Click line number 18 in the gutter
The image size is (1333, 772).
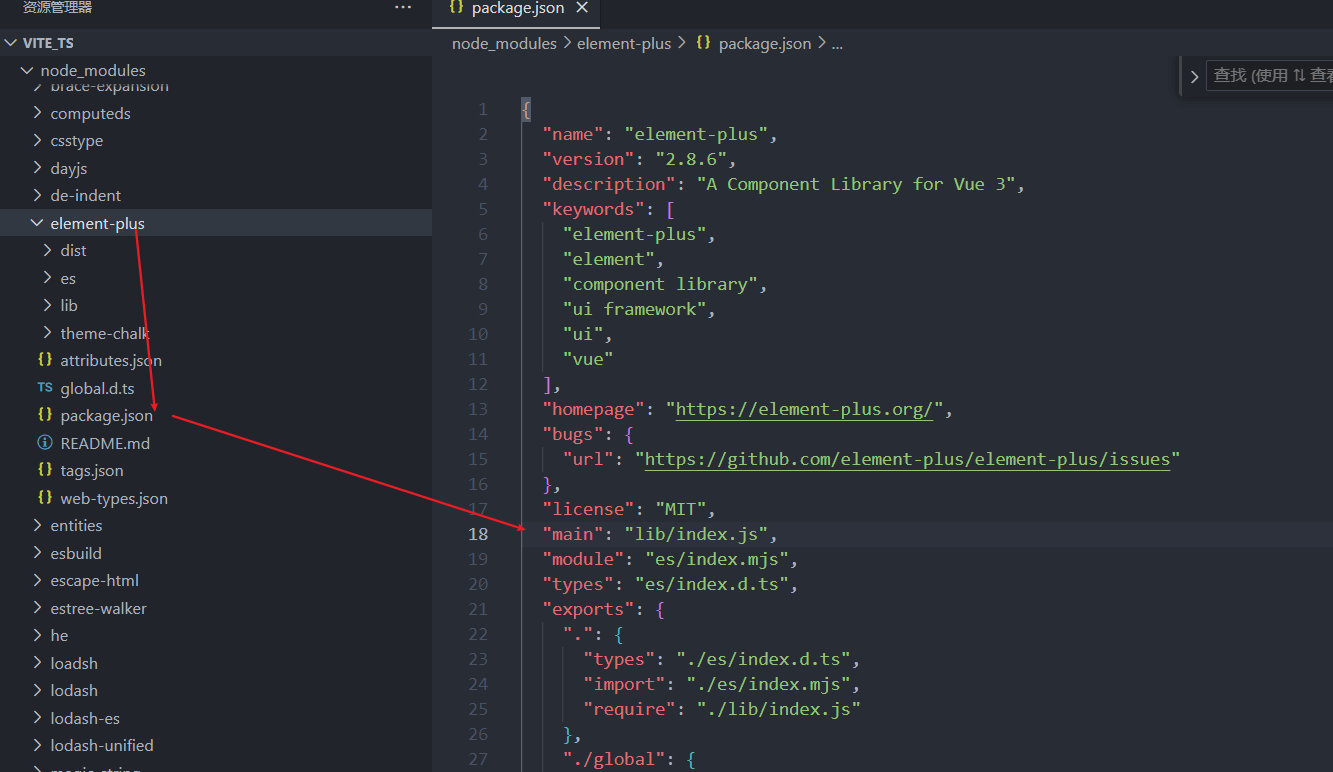coord(478,534)
